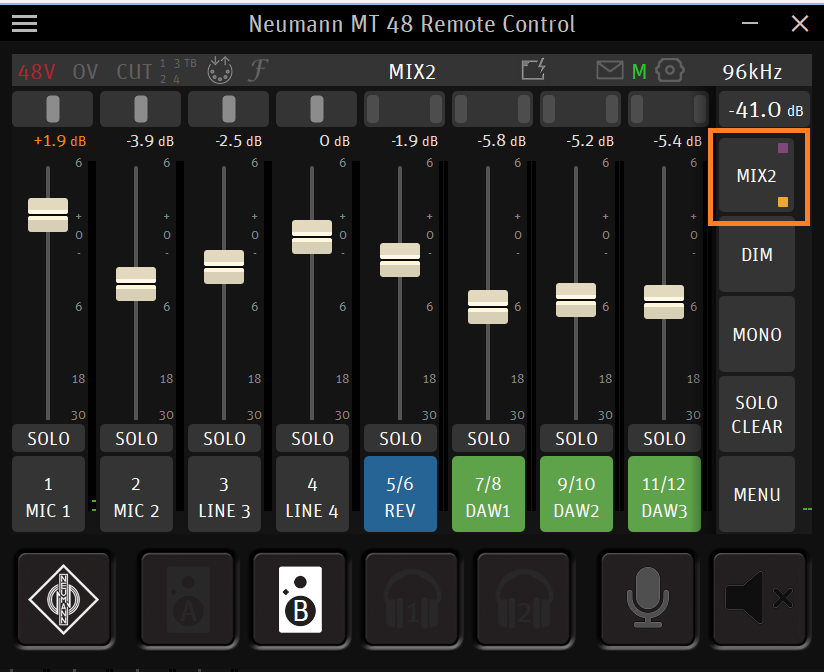Click the 96kHz sample rate display
The image size is (824, 672).
[x=752, y=72]
